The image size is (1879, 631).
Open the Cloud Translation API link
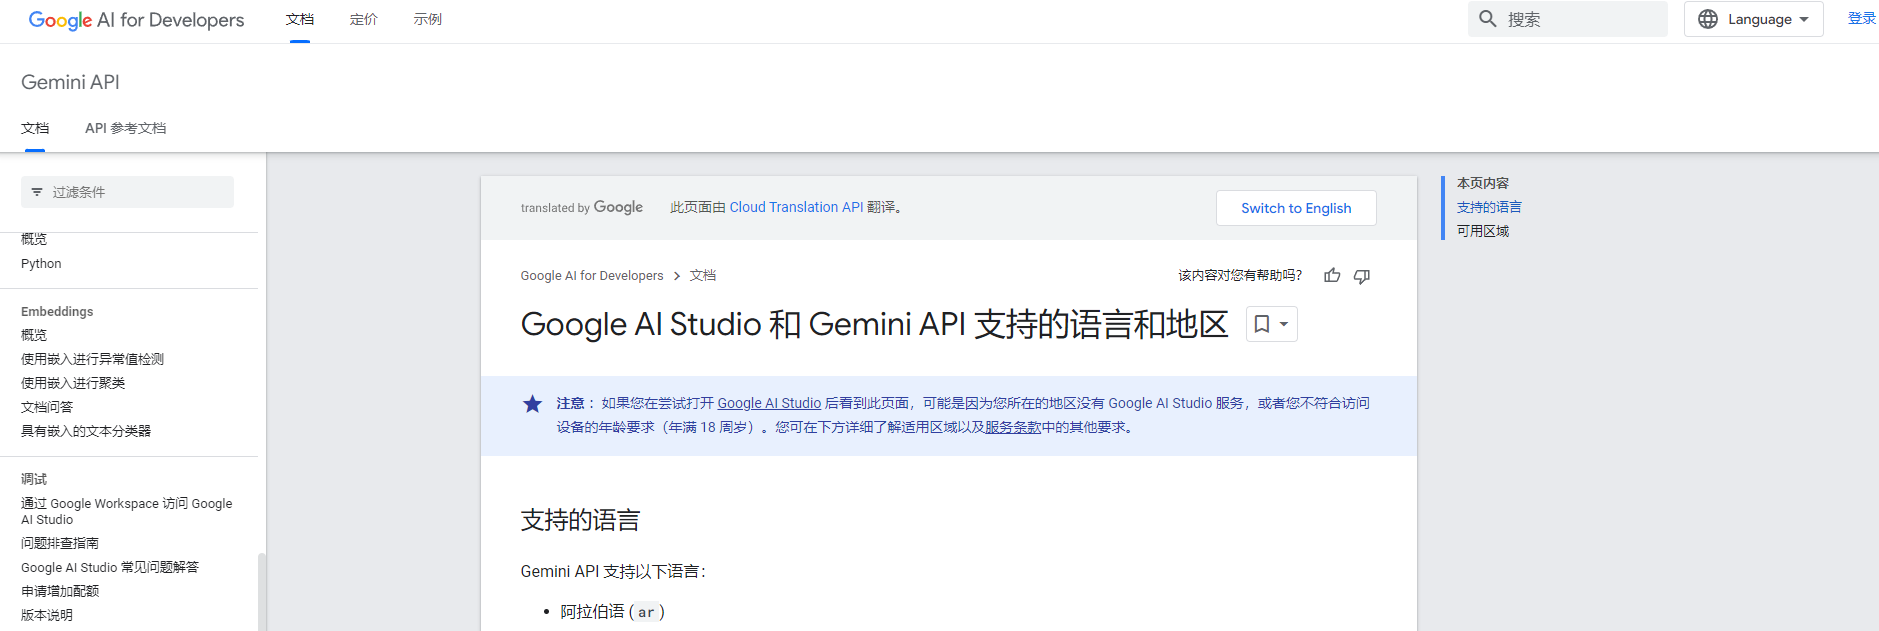coord(796,207)
